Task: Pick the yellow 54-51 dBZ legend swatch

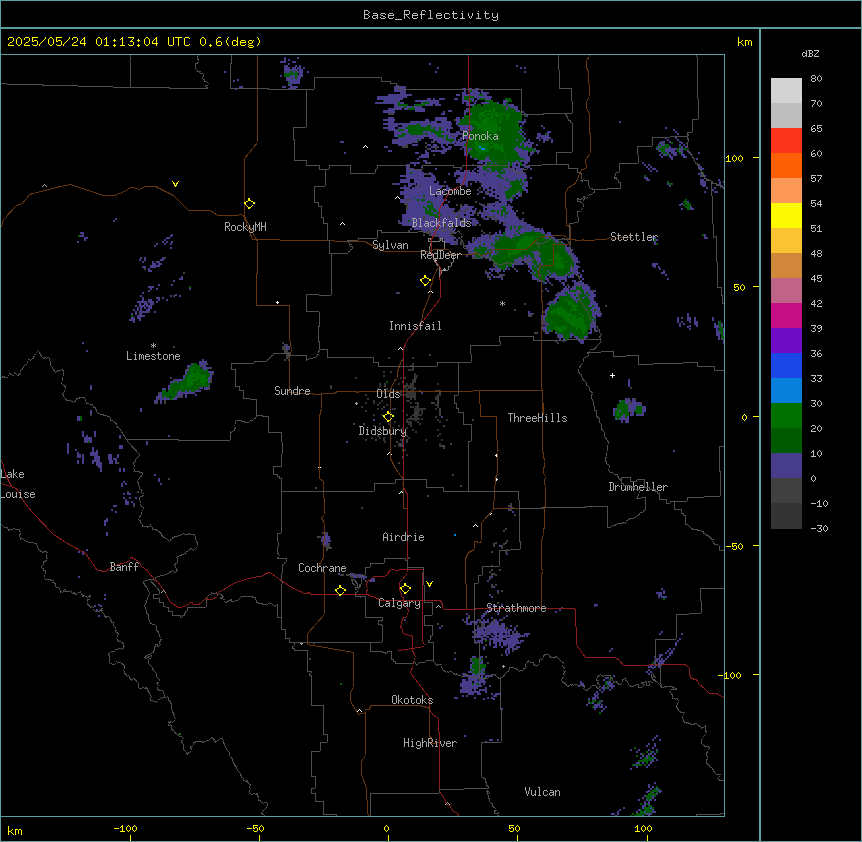Action: pos(786,215)
